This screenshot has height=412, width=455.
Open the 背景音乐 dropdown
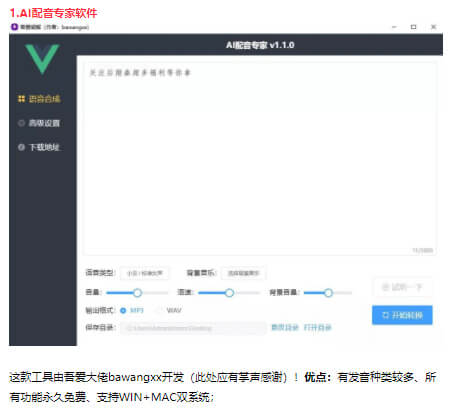pos(243,273)
